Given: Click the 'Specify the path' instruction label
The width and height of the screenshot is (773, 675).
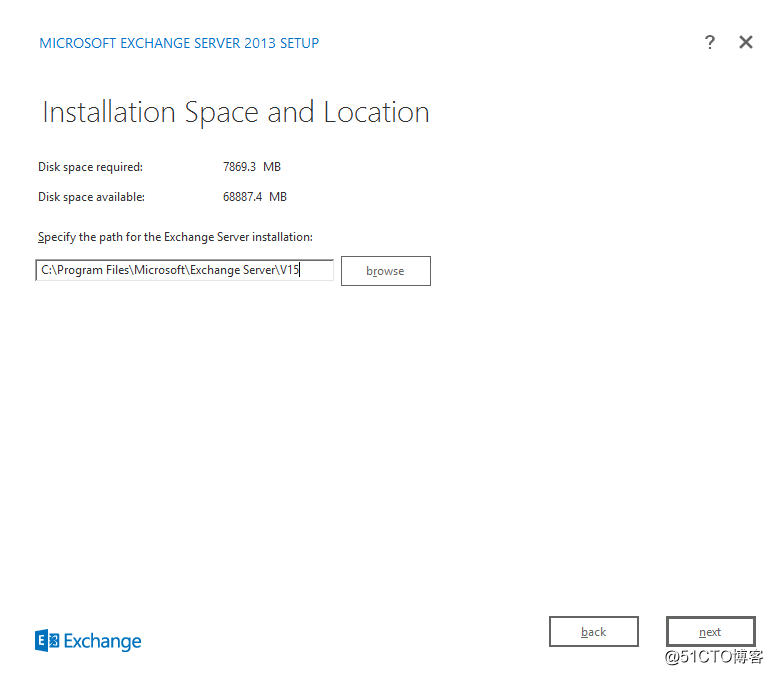Looking at the screenshot, I should pyautogui.click(x=175, y=237).
